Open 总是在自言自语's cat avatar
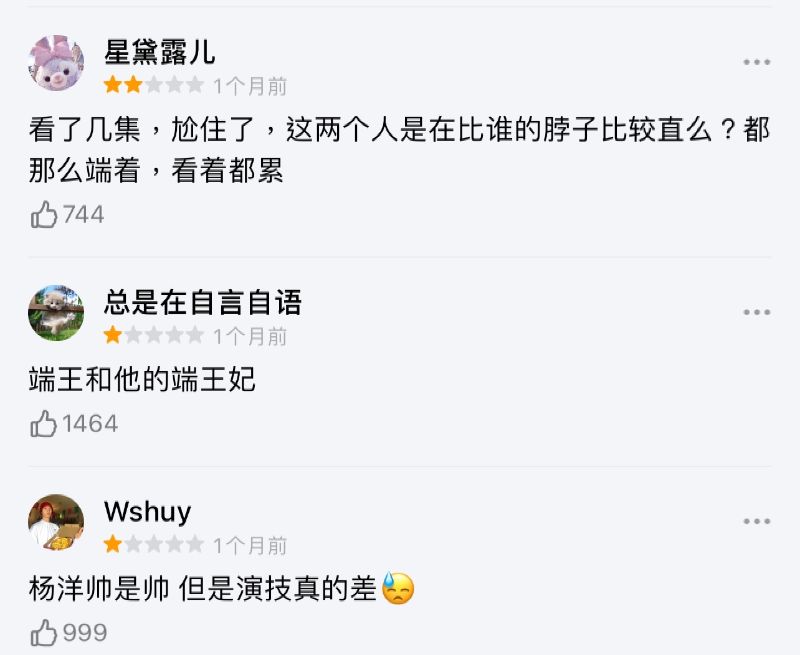Viewport: 800px width, 655px height. click(x=56, y=313)
